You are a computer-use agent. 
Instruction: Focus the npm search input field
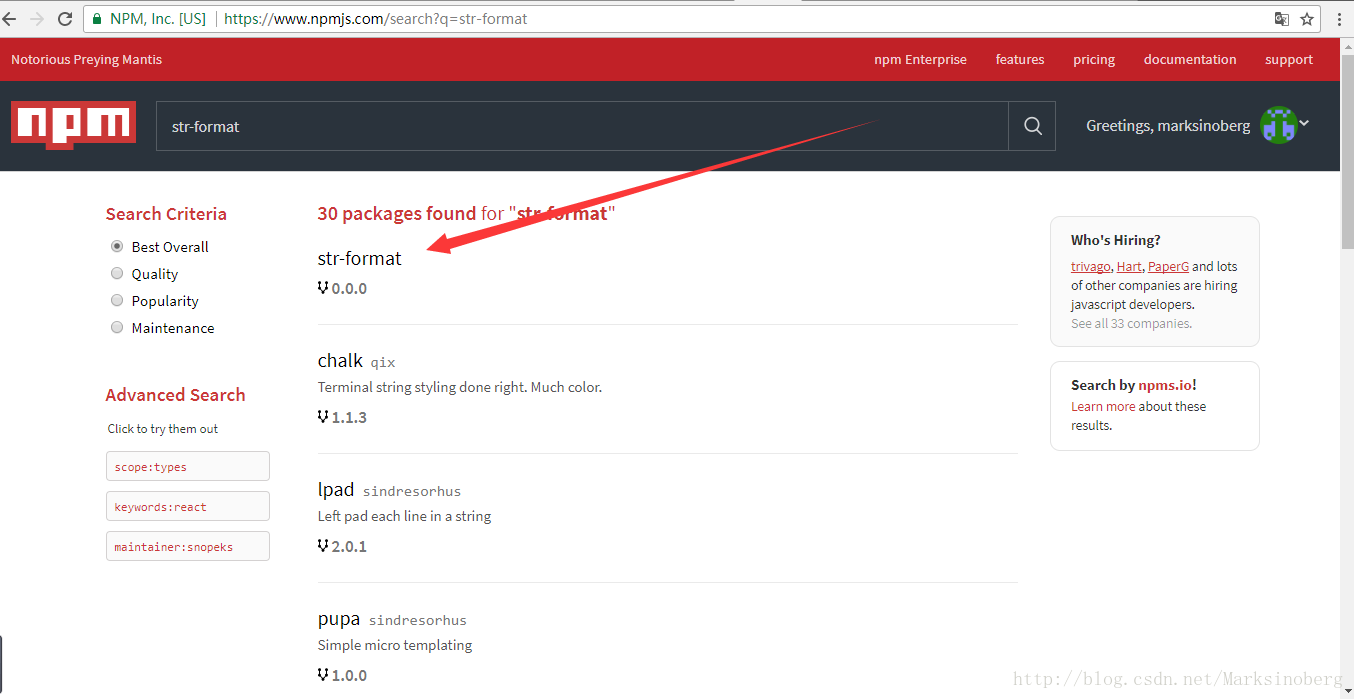[582, 126]
